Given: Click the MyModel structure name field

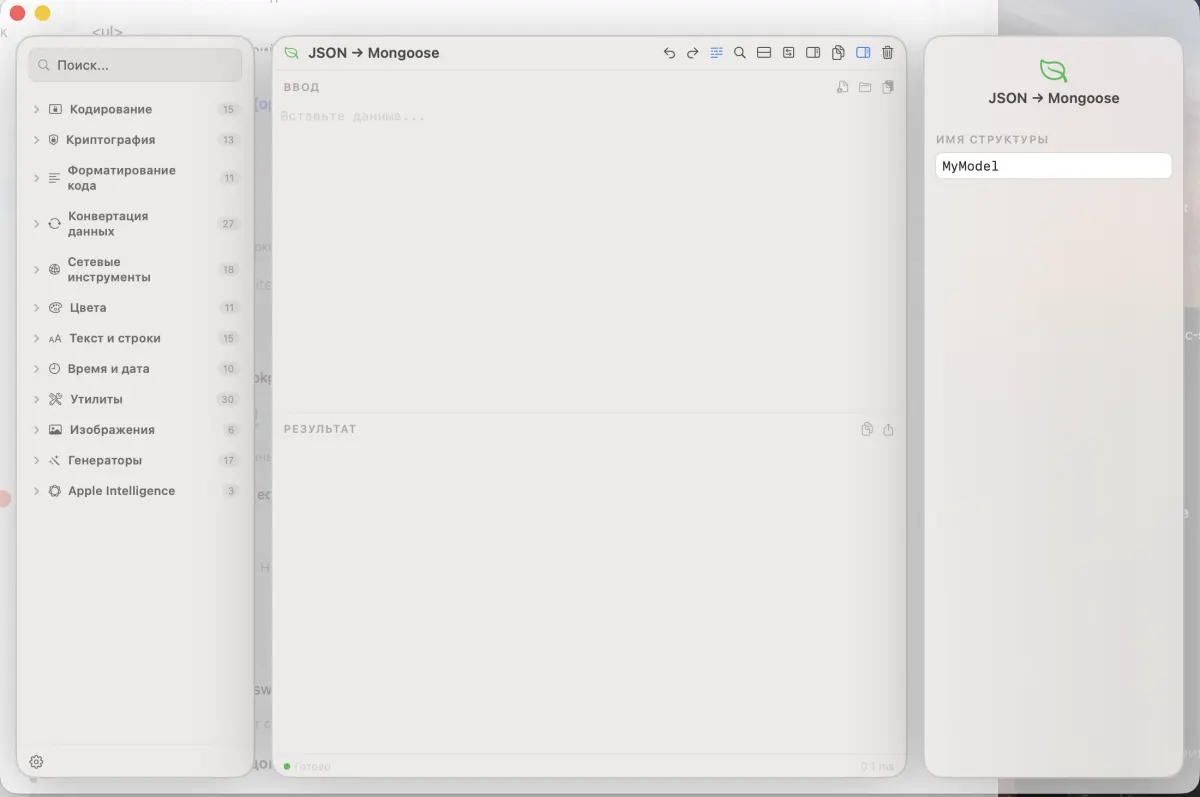Looking at the screenshot, I should [1053, 166].
